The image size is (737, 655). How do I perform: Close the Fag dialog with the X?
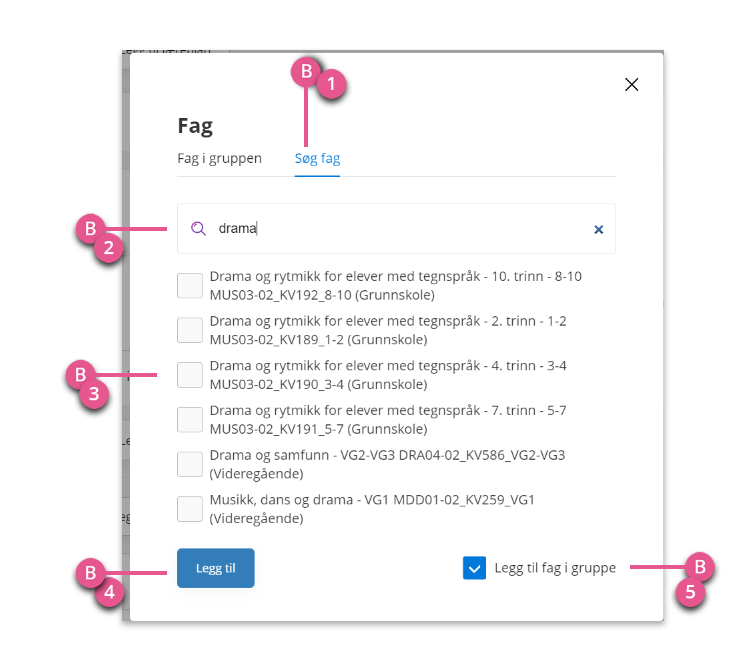[631, 85]
